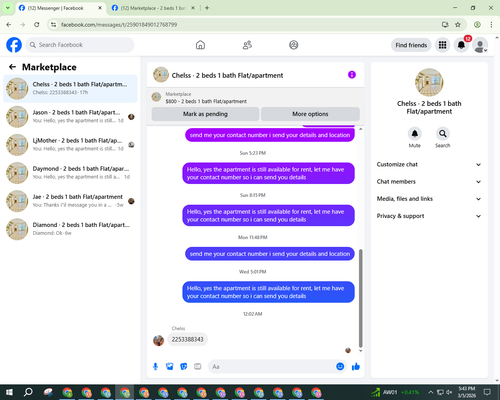Open the purple conversation information icon
This screenshot has height=400, width=500.
coord(352,75)
